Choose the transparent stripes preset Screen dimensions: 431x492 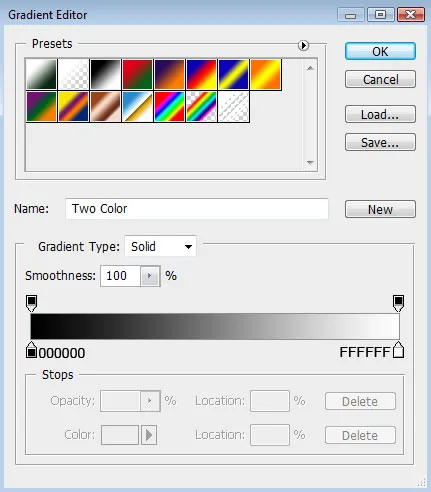(233, 107)
